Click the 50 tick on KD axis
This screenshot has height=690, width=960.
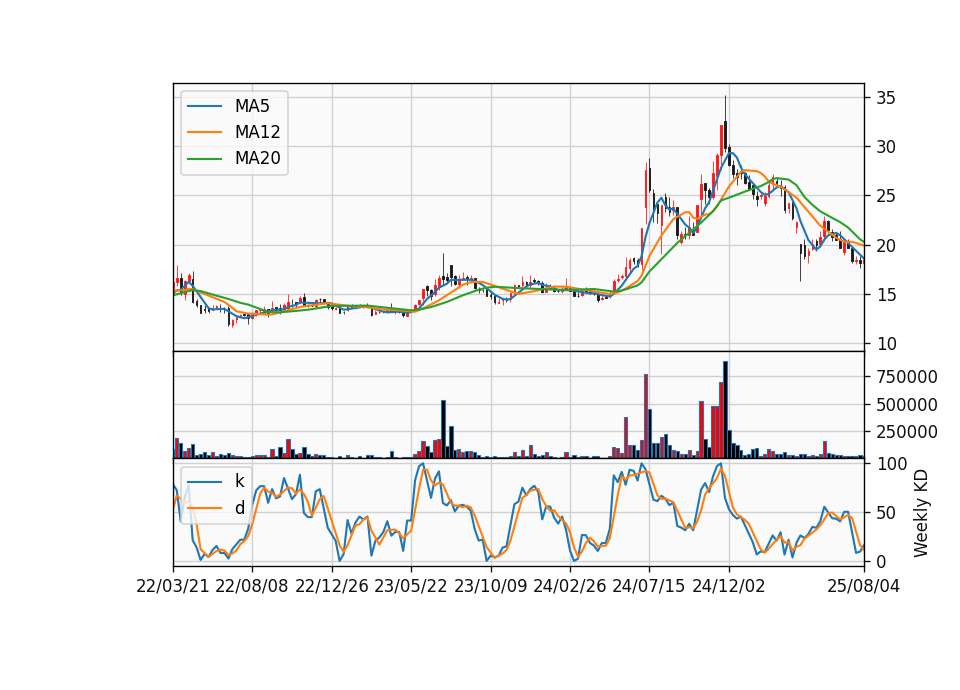(x=886, y=513)
